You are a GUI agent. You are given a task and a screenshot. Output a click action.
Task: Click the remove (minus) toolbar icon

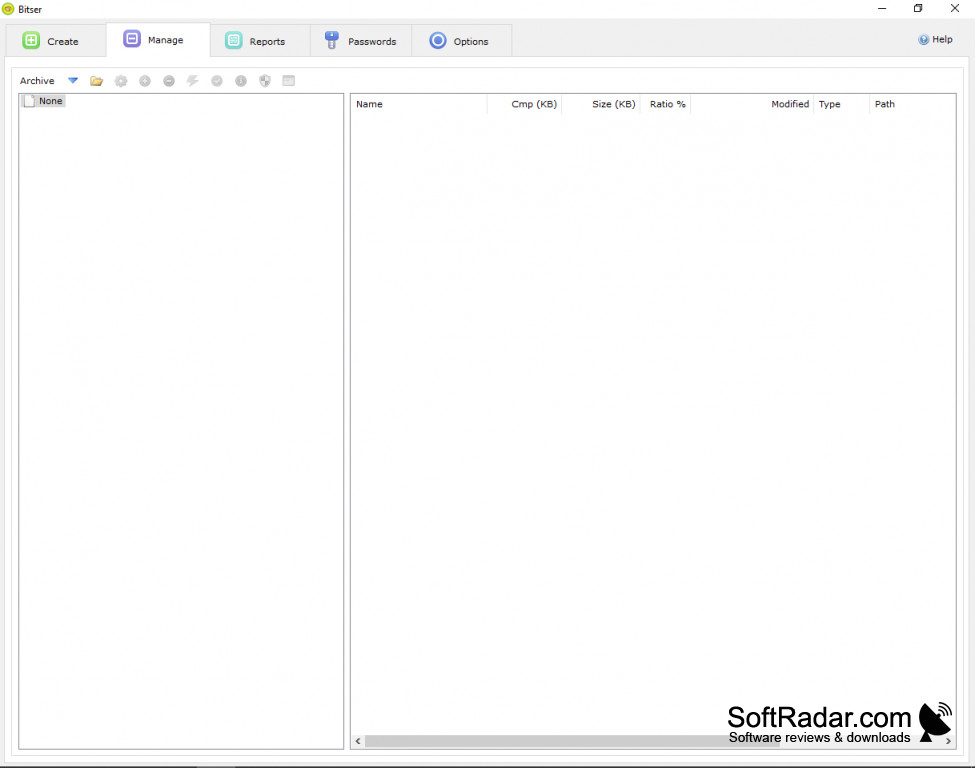[x=169, y=81]
